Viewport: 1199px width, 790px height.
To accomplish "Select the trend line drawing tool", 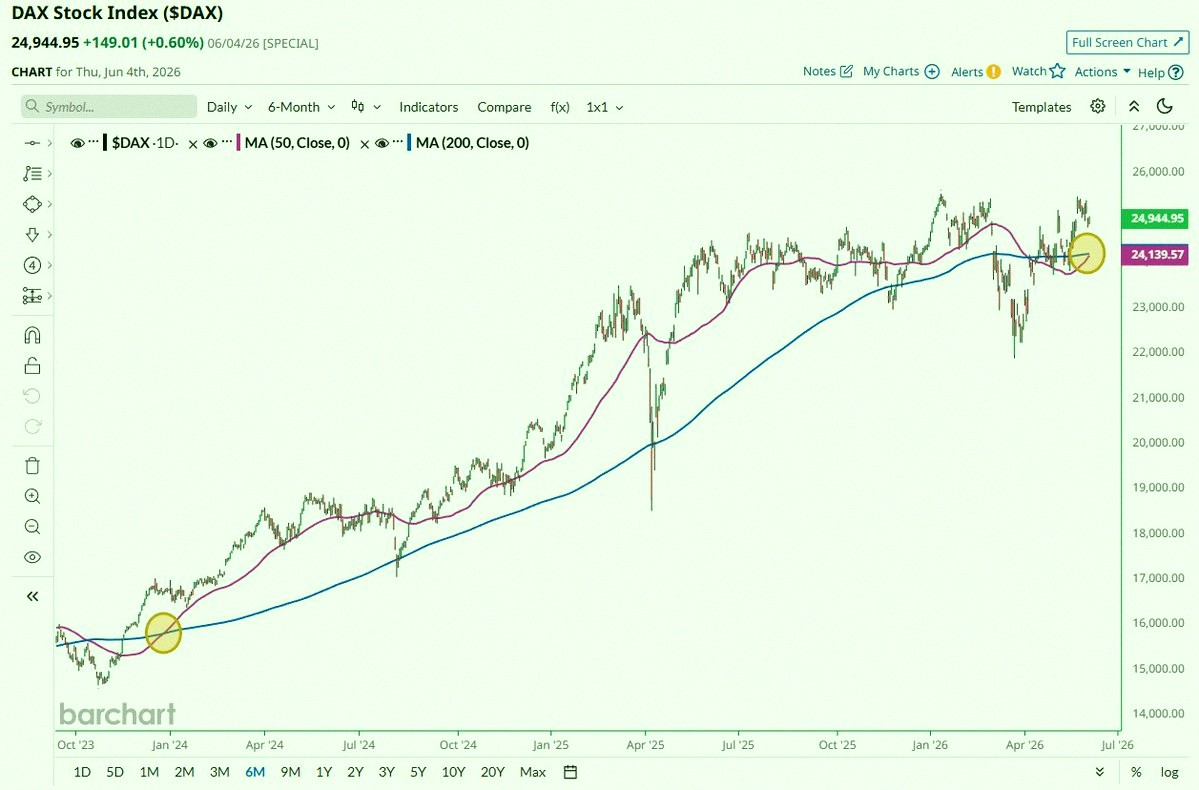I will [x=32, y=143].
